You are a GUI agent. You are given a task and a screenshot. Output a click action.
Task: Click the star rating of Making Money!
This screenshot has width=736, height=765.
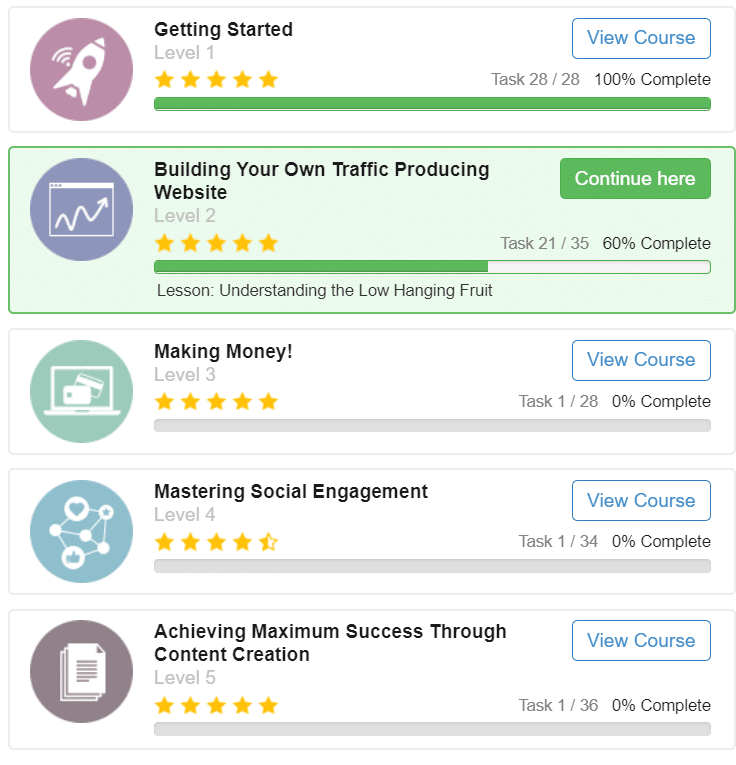pos(216,402)
